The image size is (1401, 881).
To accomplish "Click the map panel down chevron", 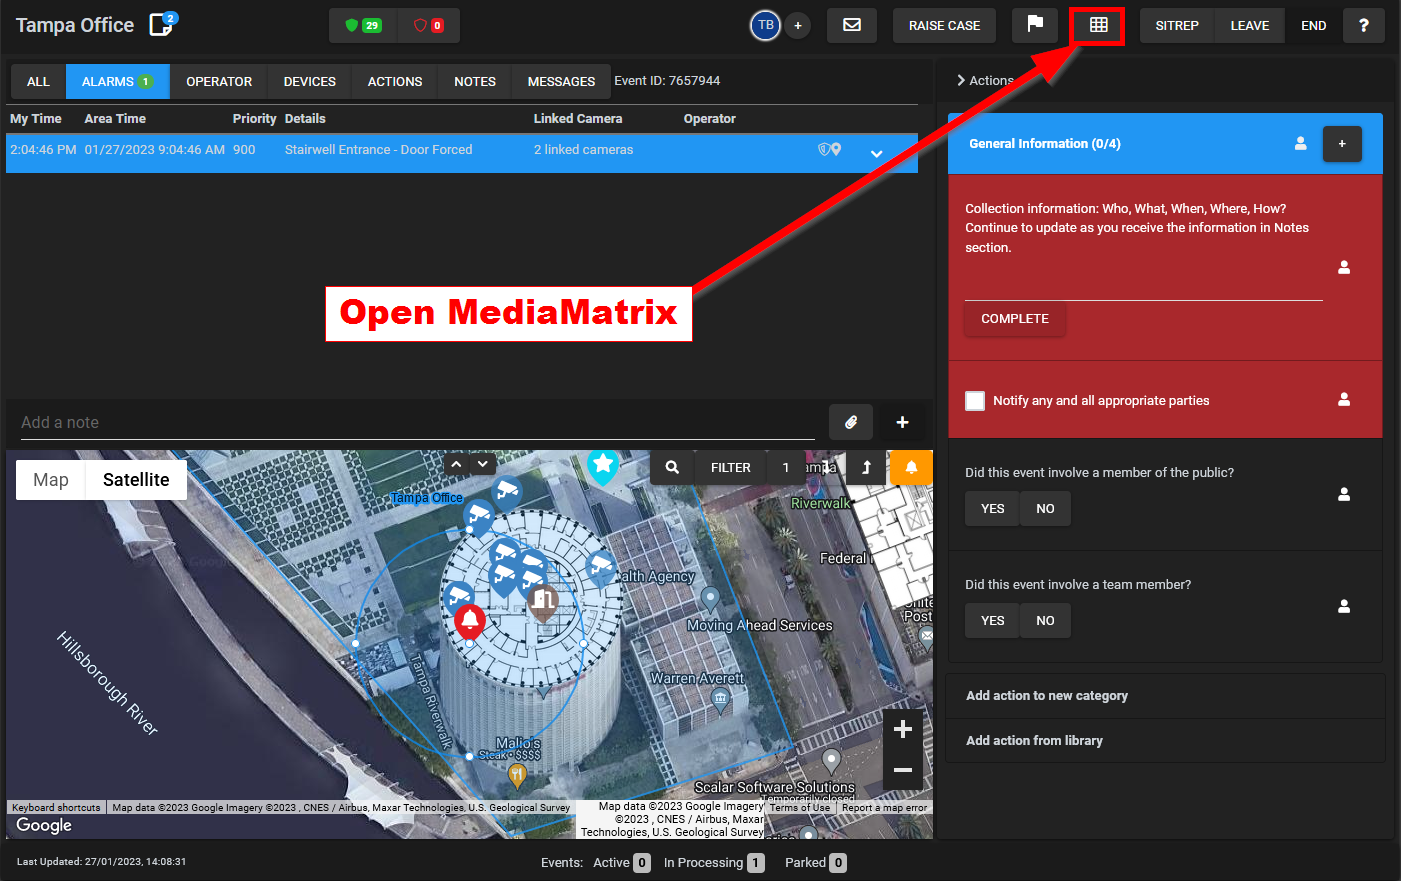I will [483, 464].
